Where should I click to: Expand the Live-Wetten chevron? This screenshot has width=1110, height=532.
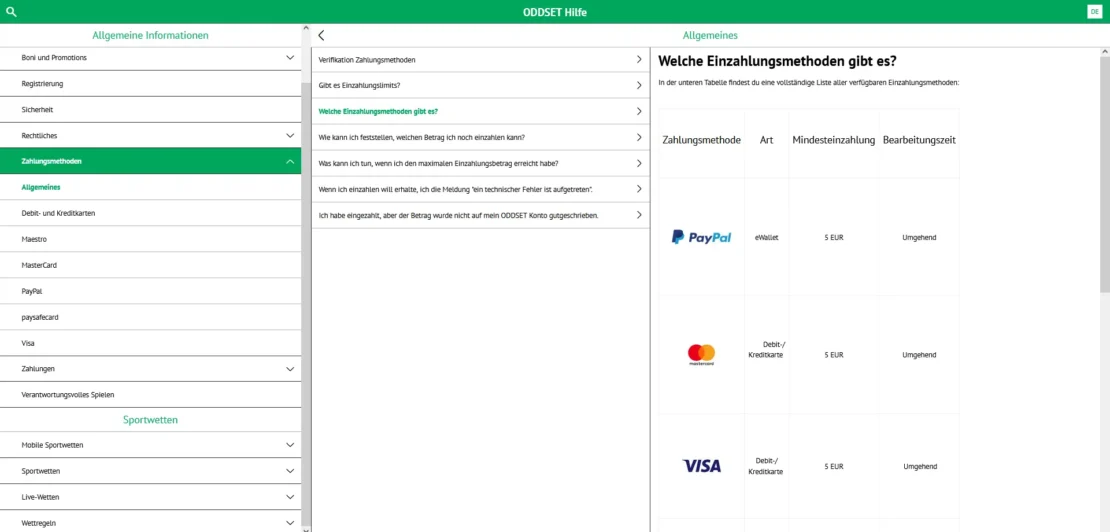(290, 497)
